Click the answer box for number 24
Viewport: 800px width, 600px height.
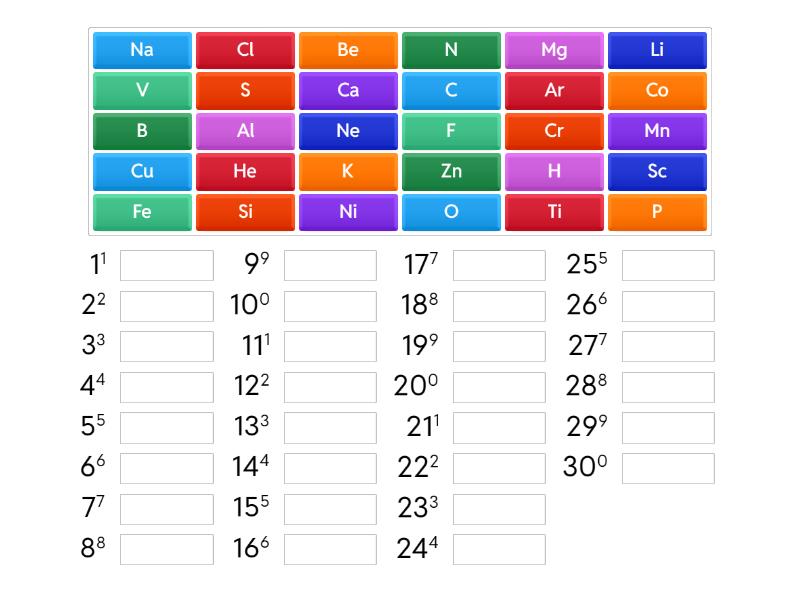[499, 549]
